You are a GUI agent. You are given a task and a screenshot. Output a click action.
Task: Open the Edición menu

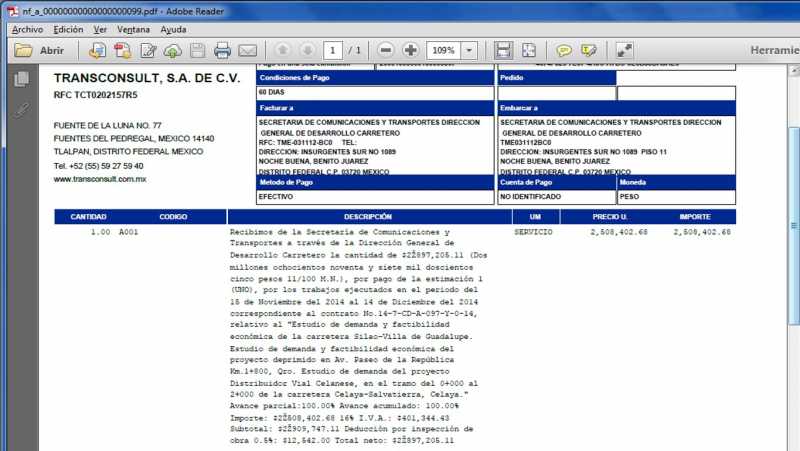68,30
